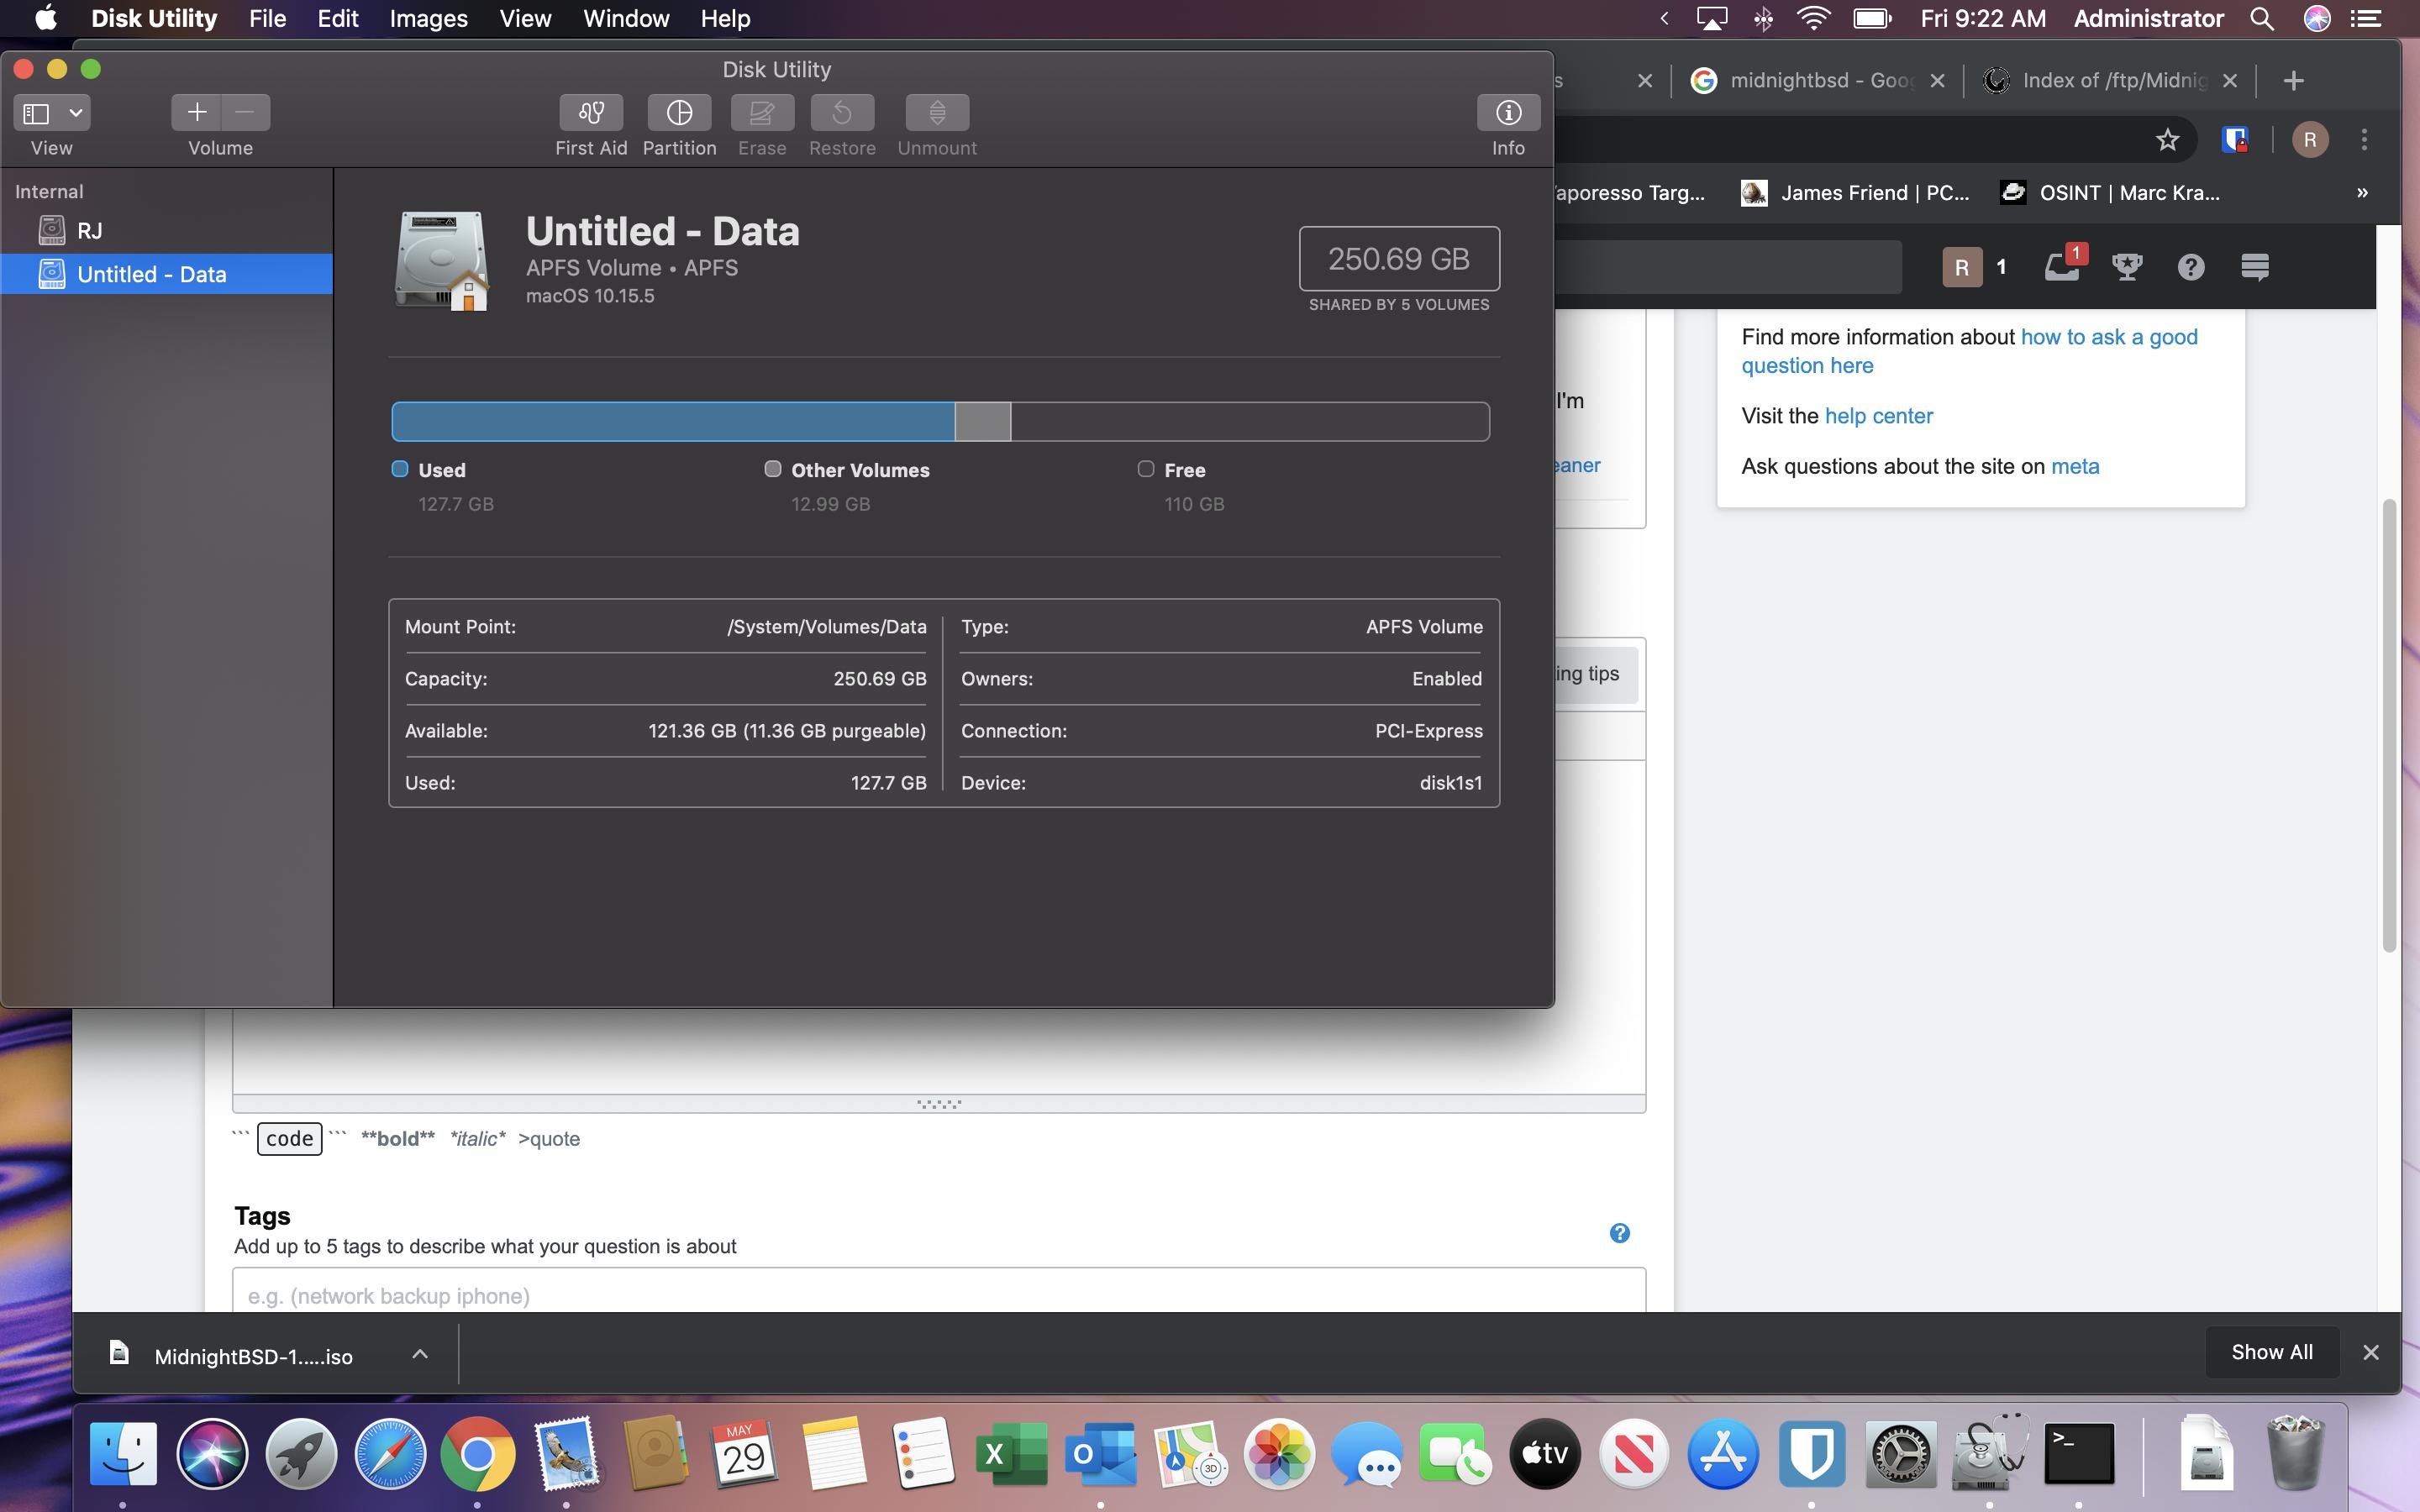Click the Tags input field
Image resolution: width=2420 pixels, height=1512 pixels.
[939, 1293]
